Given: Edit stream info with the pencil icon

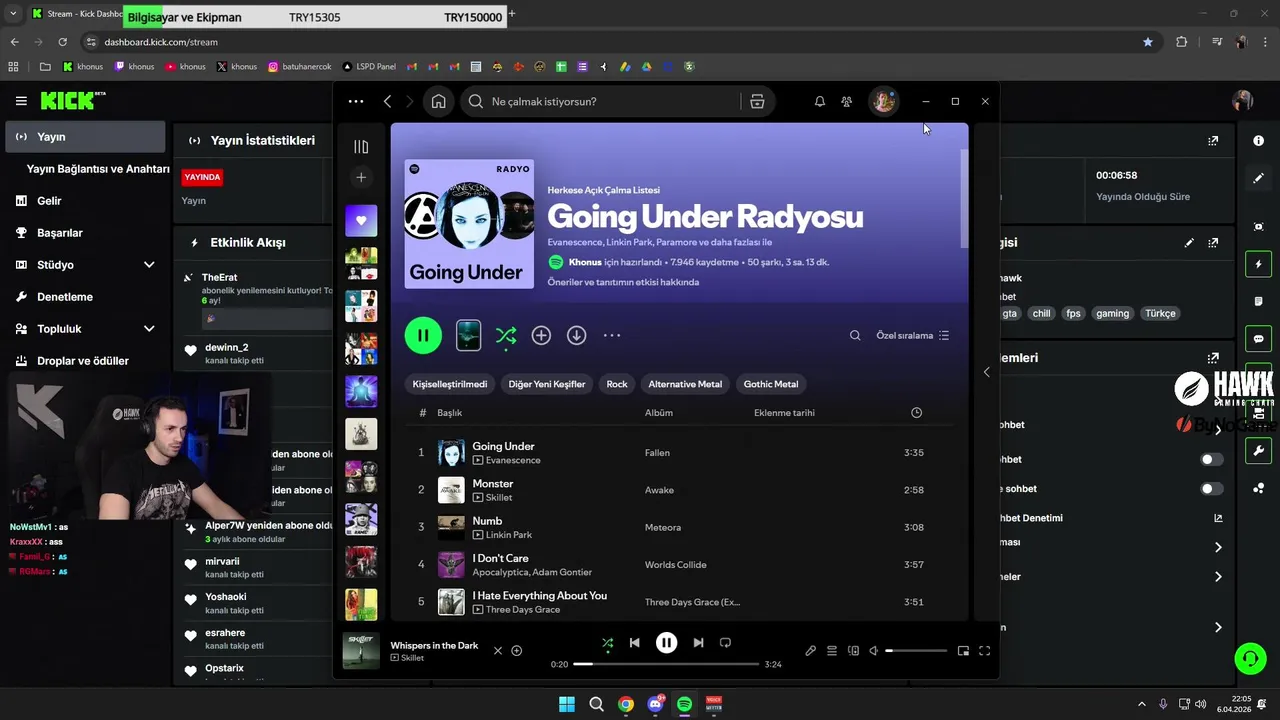Looking at the screenshot, I should coord(1189,243).
